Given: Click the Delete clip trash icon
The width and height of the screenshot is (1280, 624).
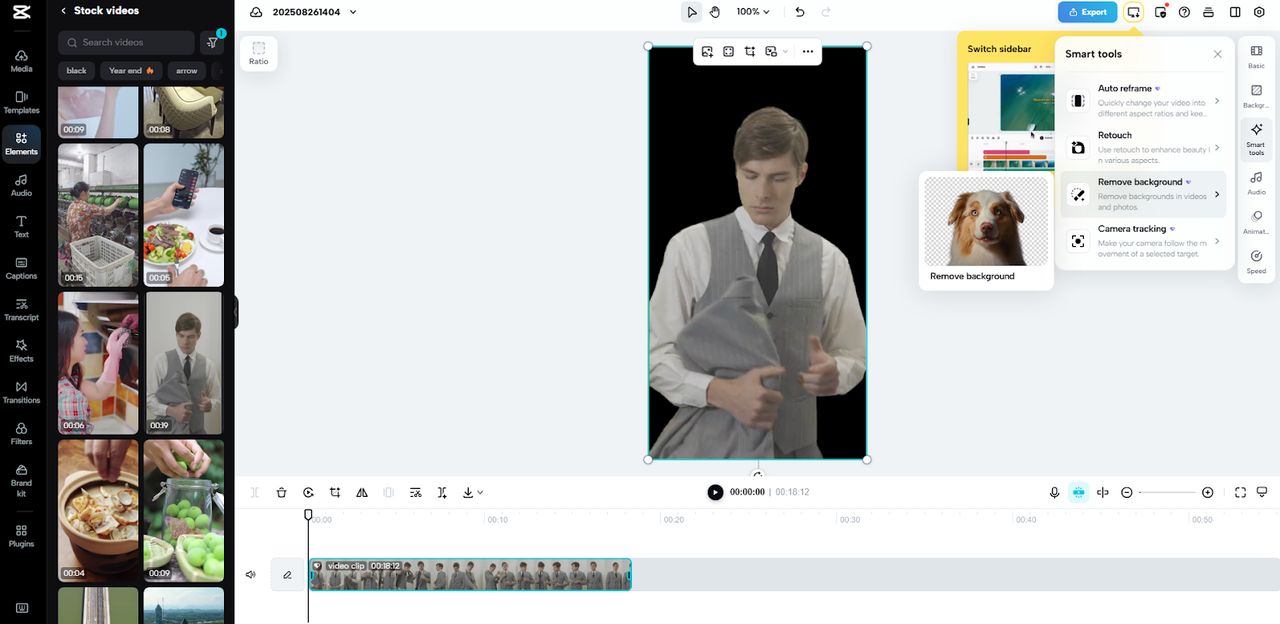Looking at the screenshot, I should click(281, 492).
